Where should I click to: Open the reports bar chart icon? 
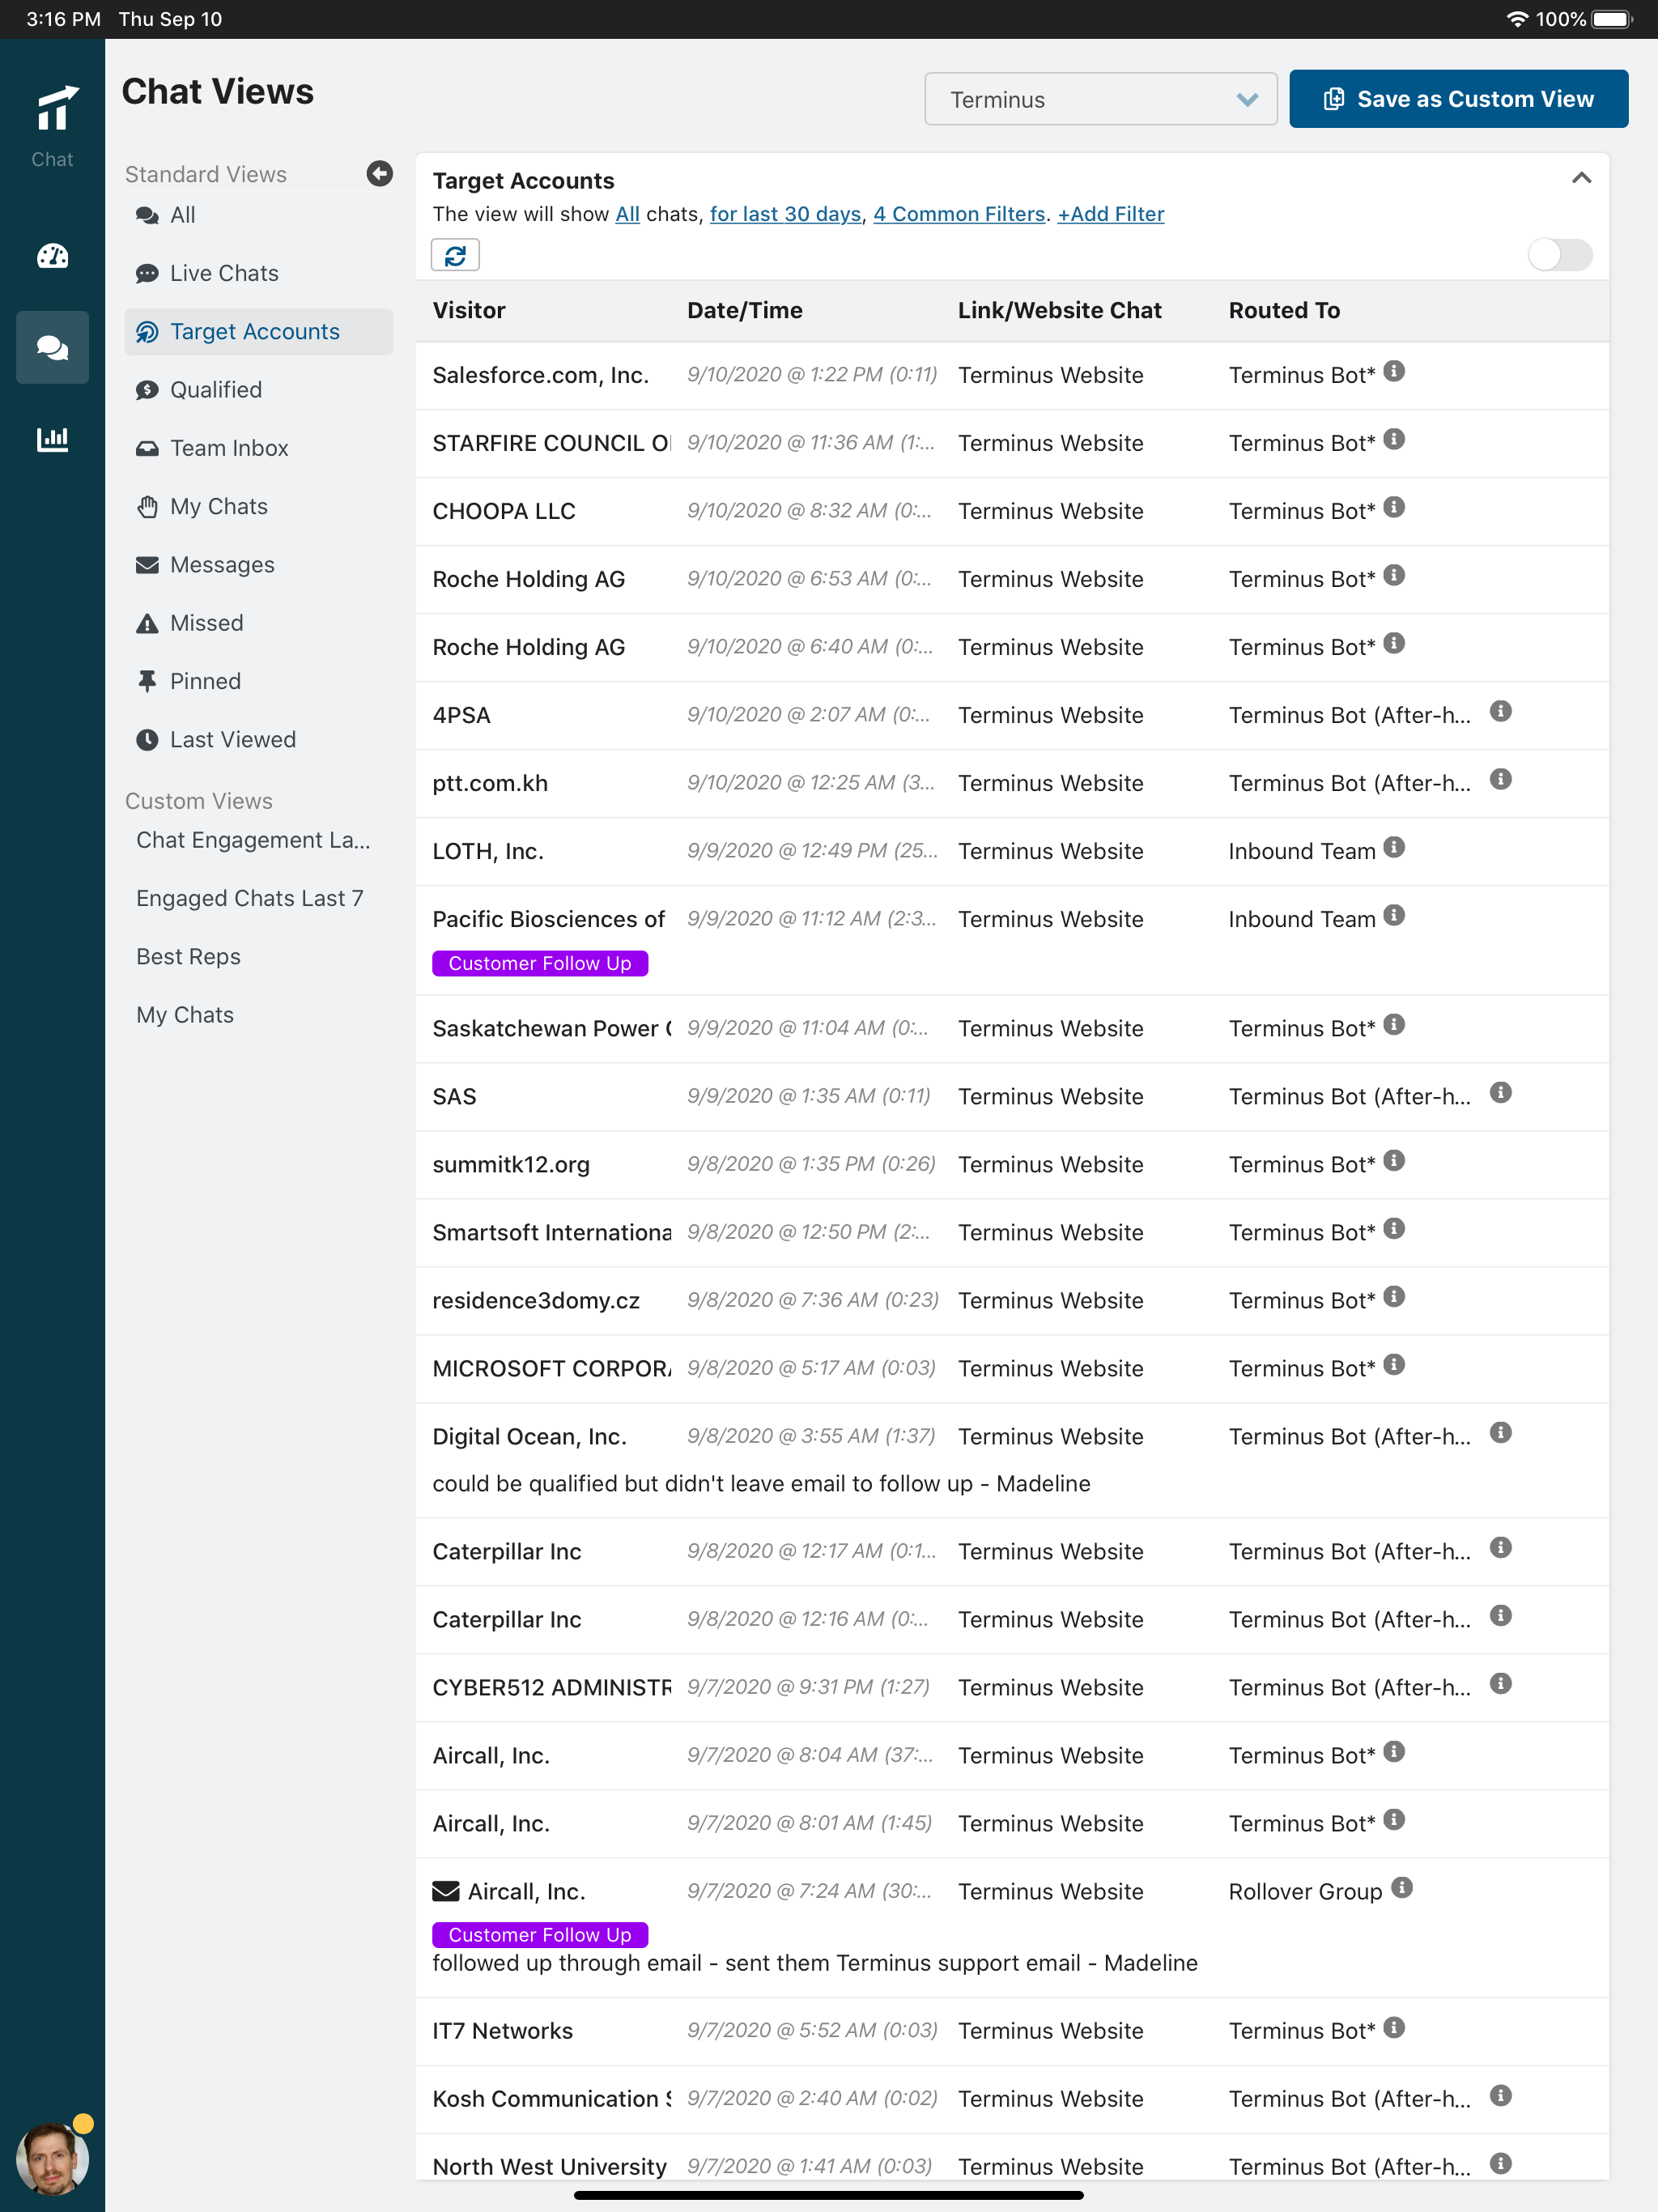[x=52, y=438]
